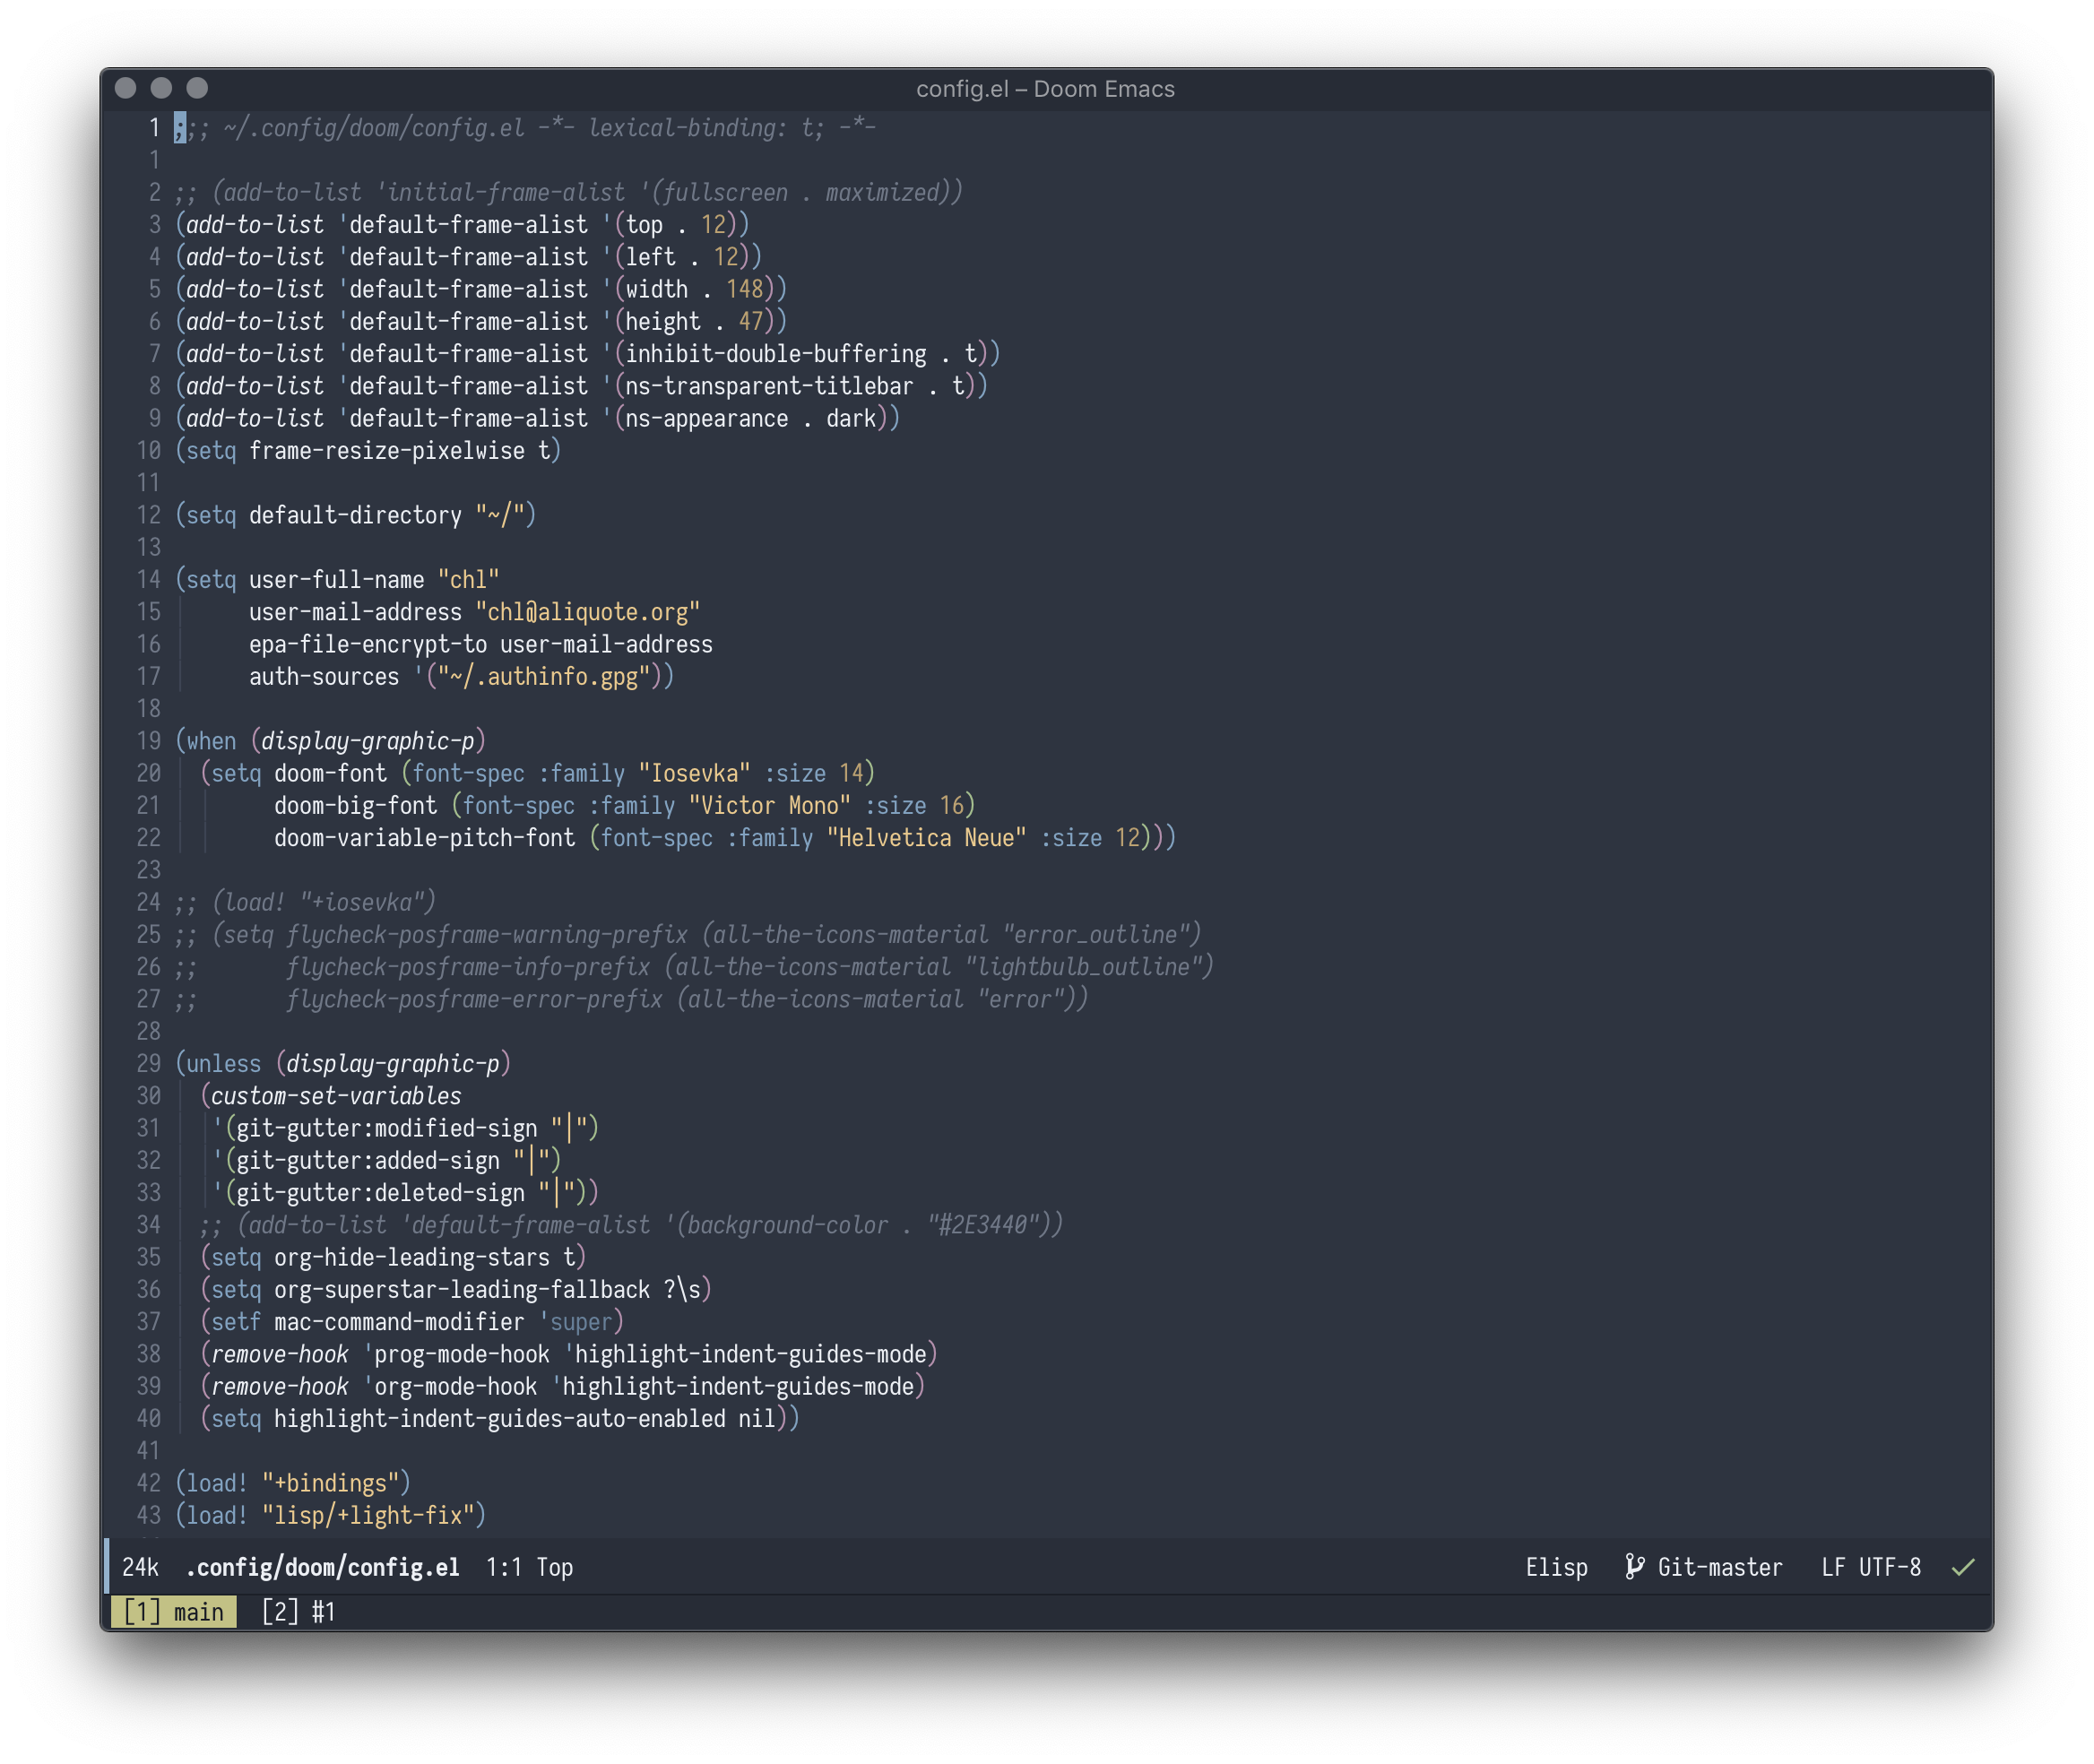
Task: Click the "lisp/+light-fix" string on line 43
Action: pos(368,1515)
